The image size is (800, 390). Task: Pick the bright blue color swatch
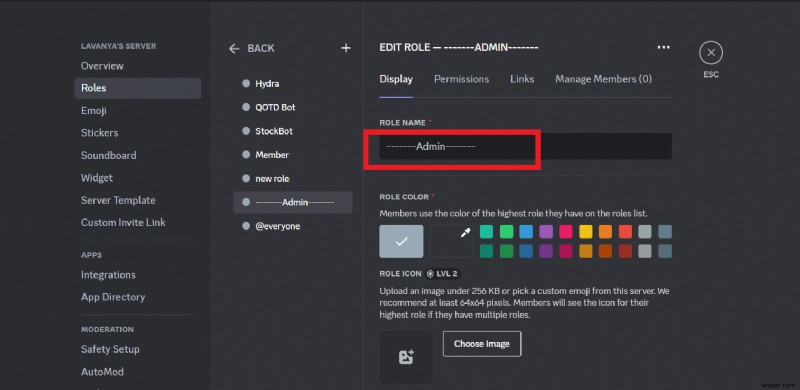tap(526, 232)
